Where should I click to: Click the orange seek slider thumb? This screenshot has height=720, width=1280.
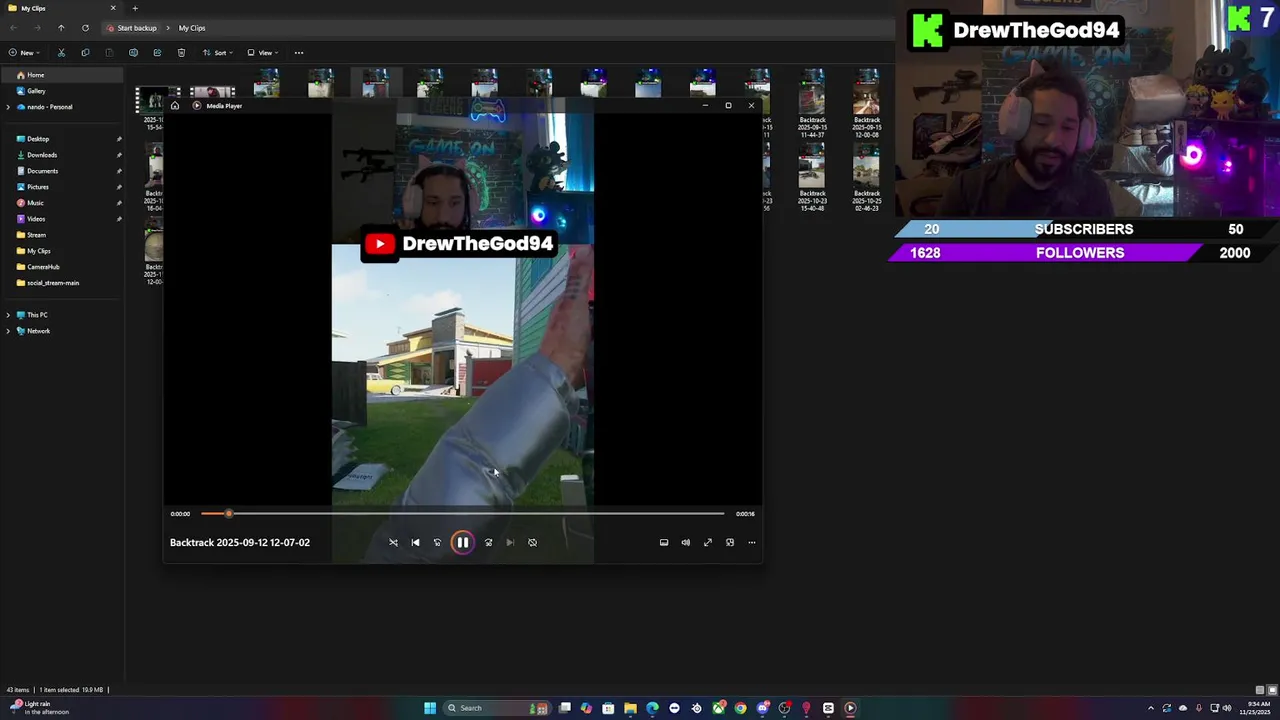tap(229, 514)
